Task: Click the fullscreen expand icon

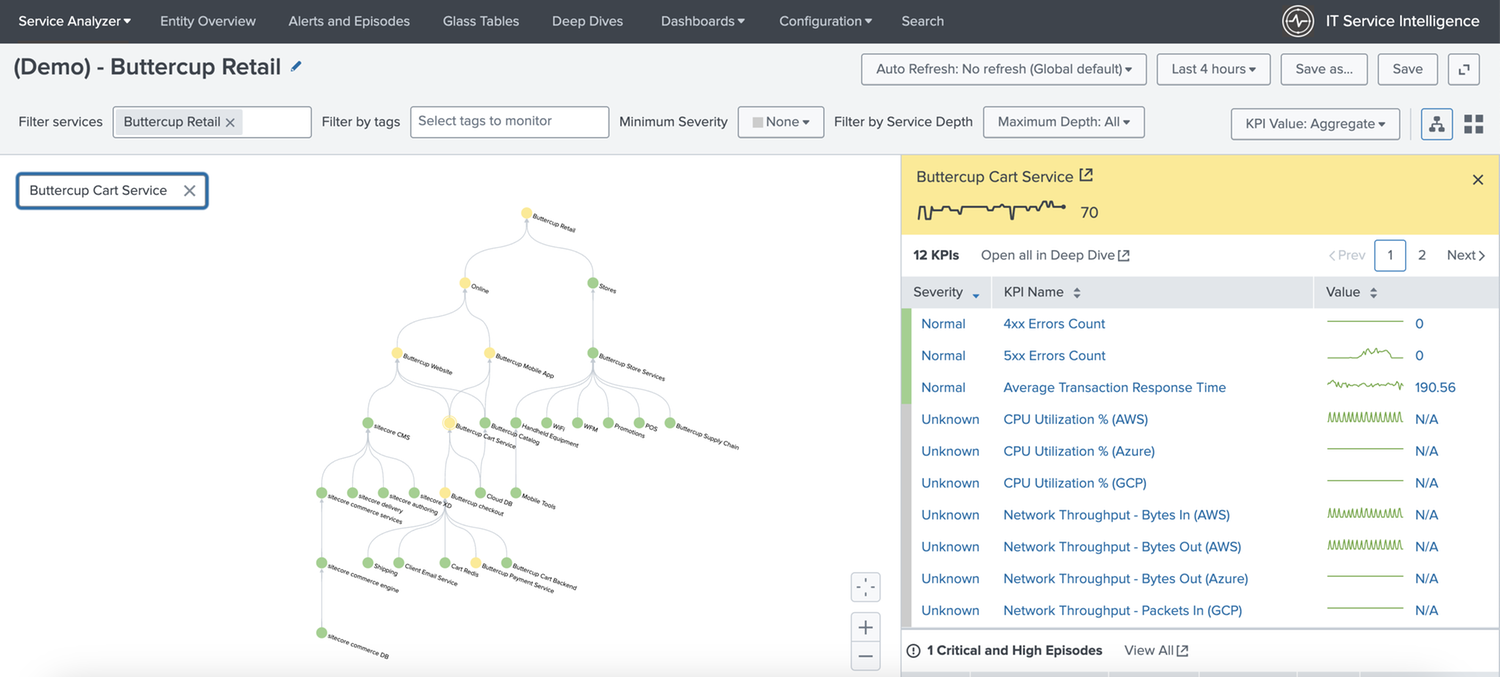Action: coord(1464,69)
